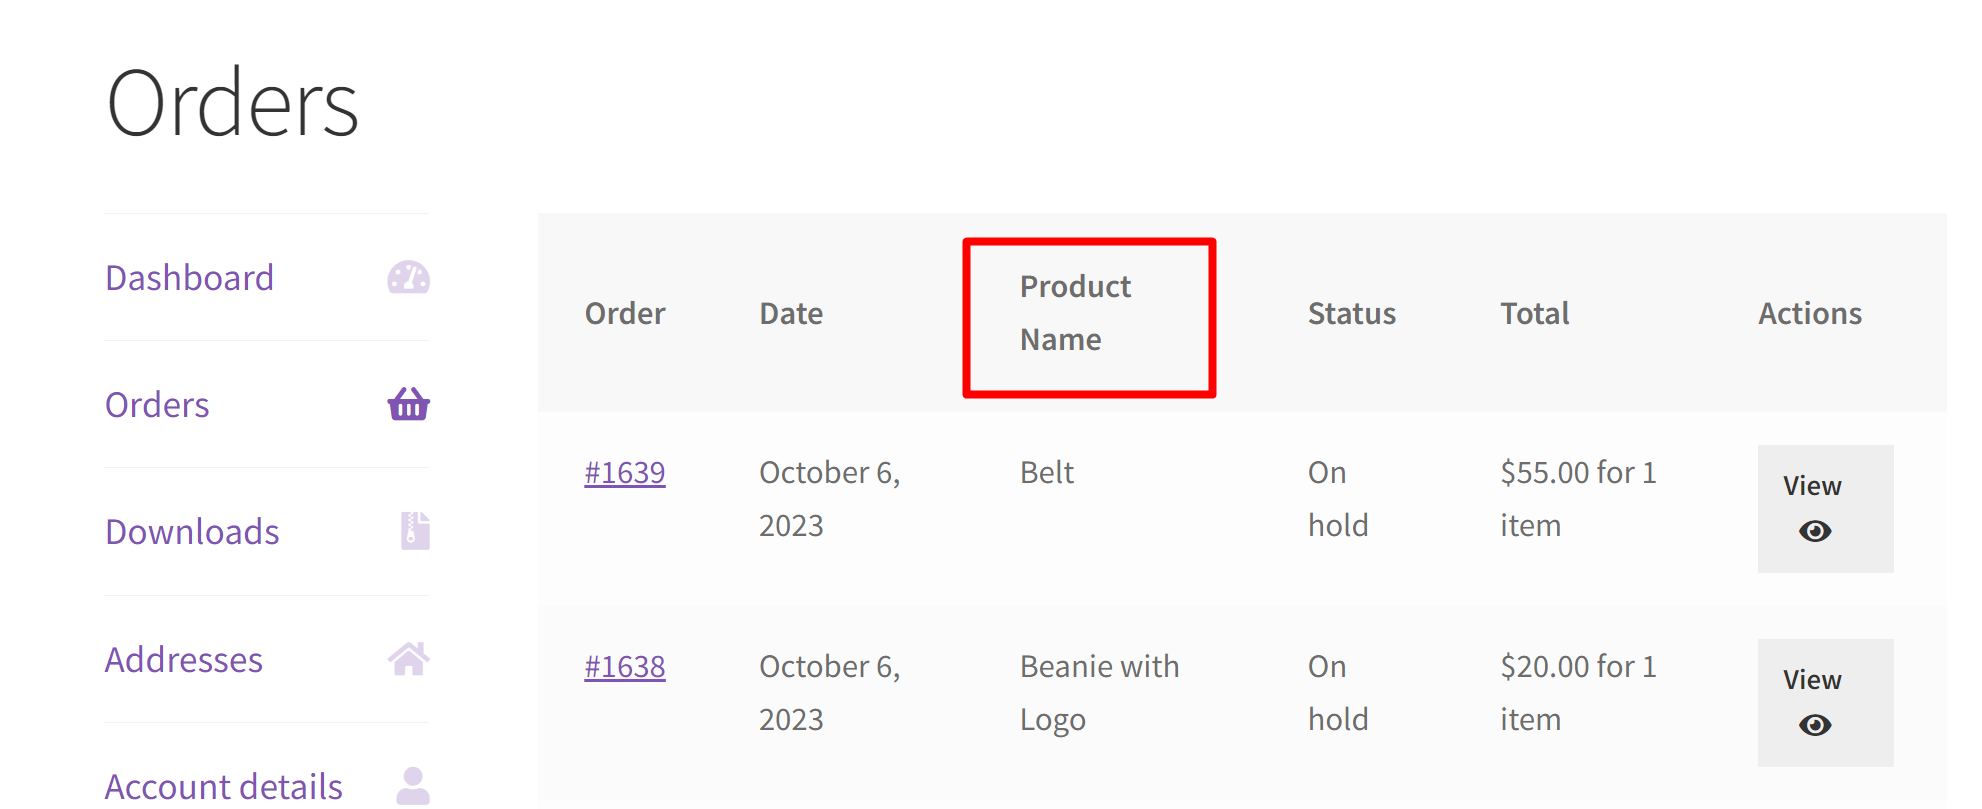Click the Total column header
This screenshot has height=809, width=1982.
pyautogui.click(x=1533, y=313)
